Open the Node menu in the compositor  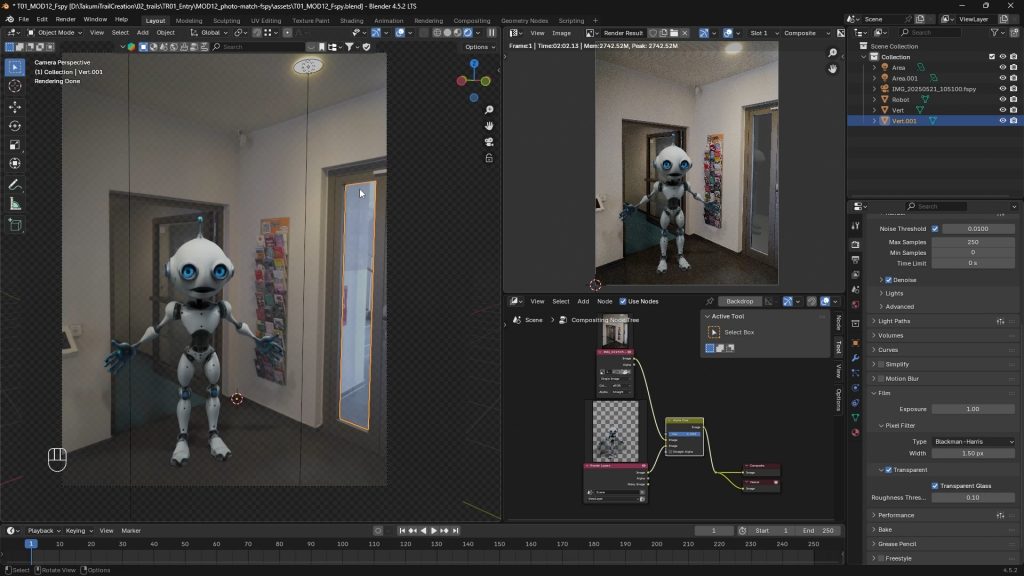[604, 301]
